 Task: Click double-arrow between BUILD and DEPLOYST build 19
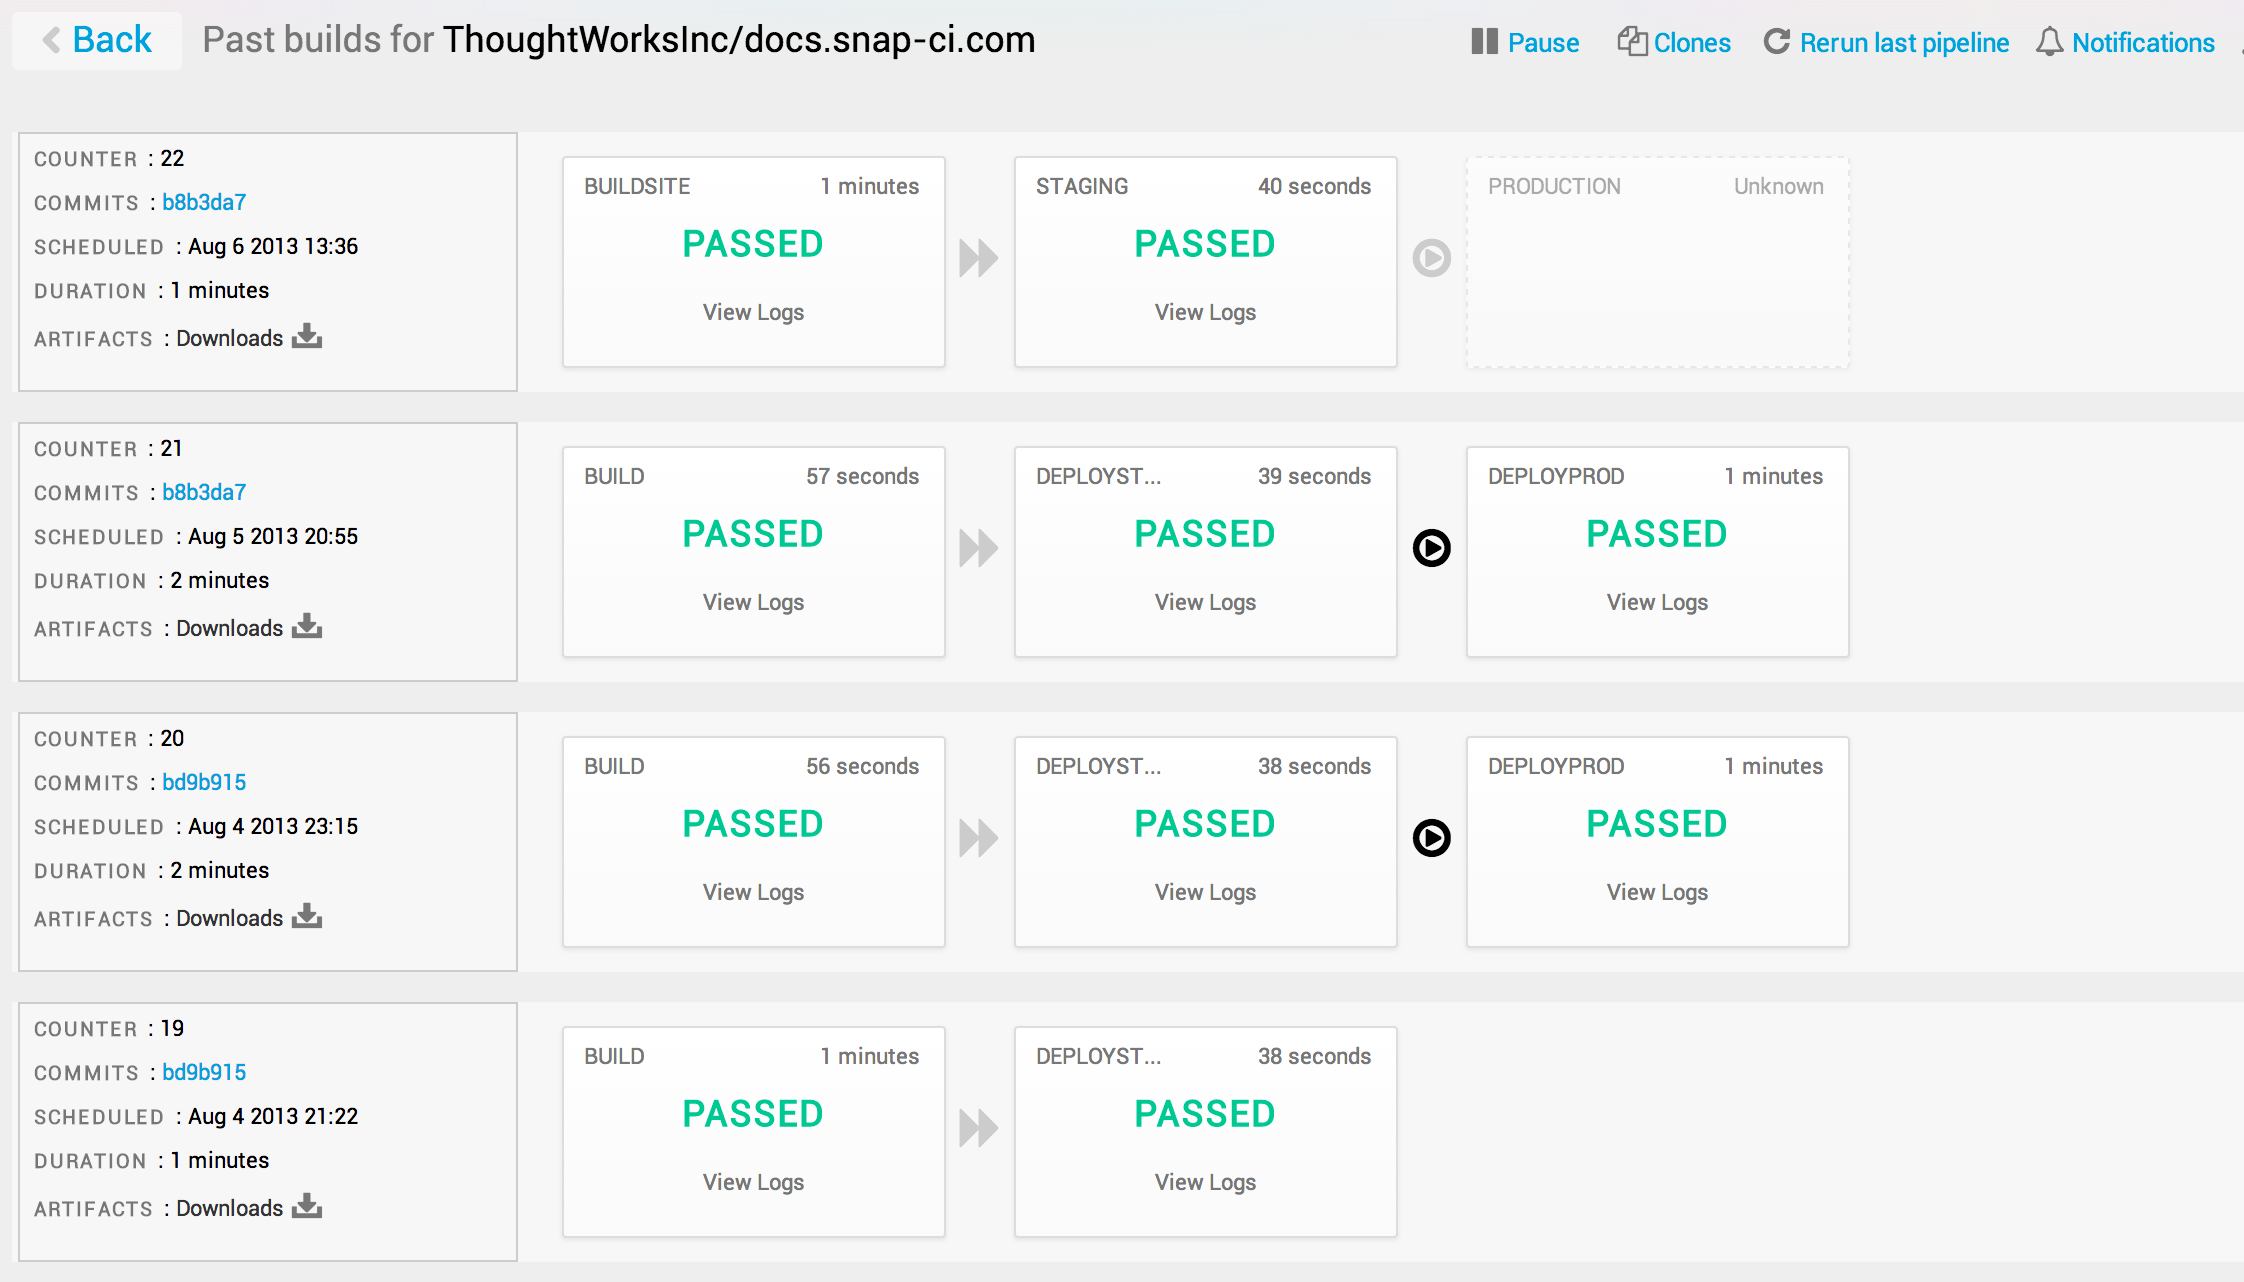pyautogui.click(x=978, y=1128)
